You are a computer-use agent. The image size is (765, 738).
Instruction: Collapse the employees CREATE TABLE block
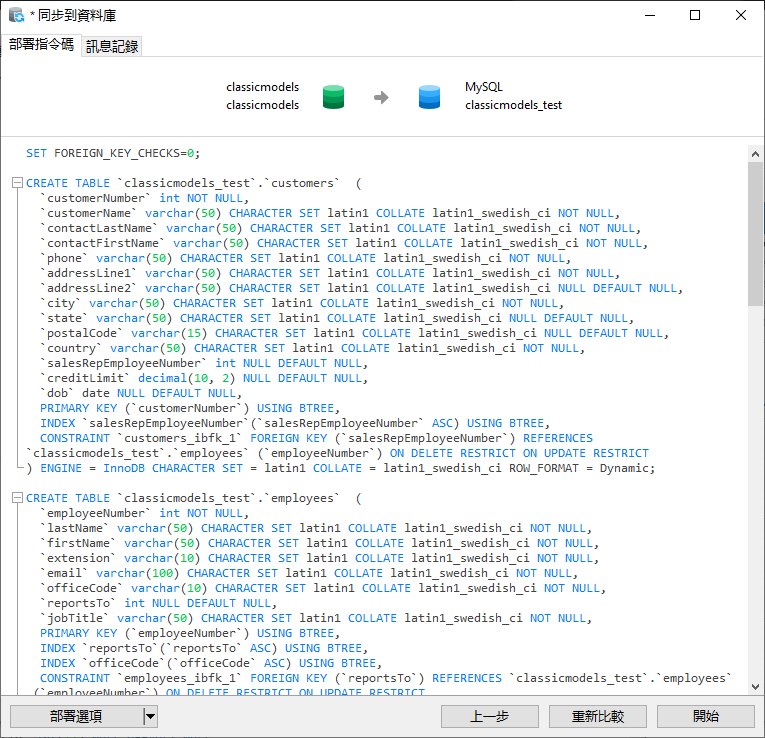click(17, 498)
